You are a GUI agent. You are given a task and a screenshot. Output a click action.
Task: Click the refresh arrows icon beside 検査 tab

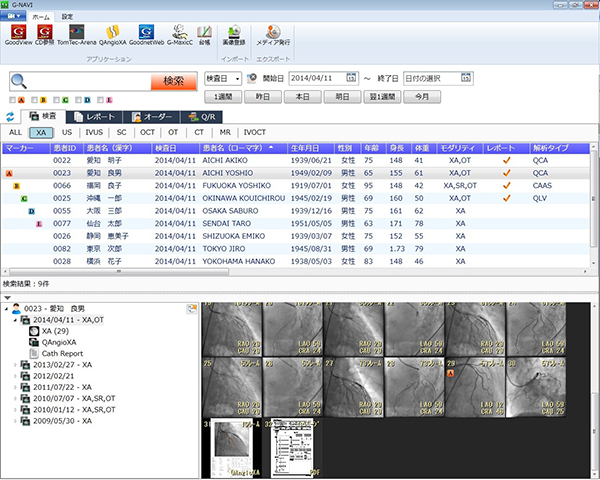pyautogui.click(x=10, y=117)
